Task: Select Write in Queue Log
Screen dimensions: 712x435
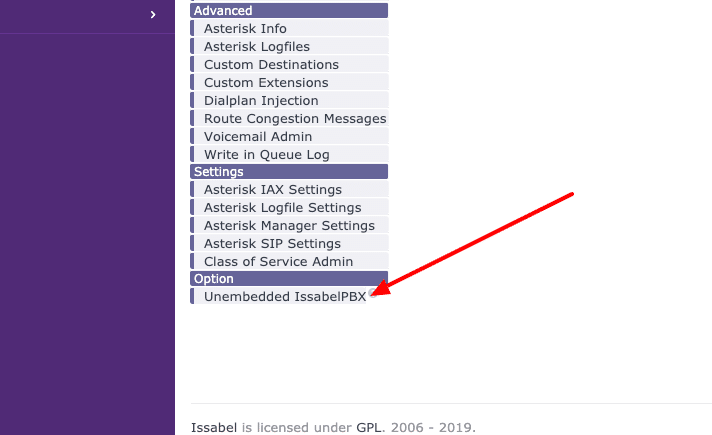Action: (266, 155)
